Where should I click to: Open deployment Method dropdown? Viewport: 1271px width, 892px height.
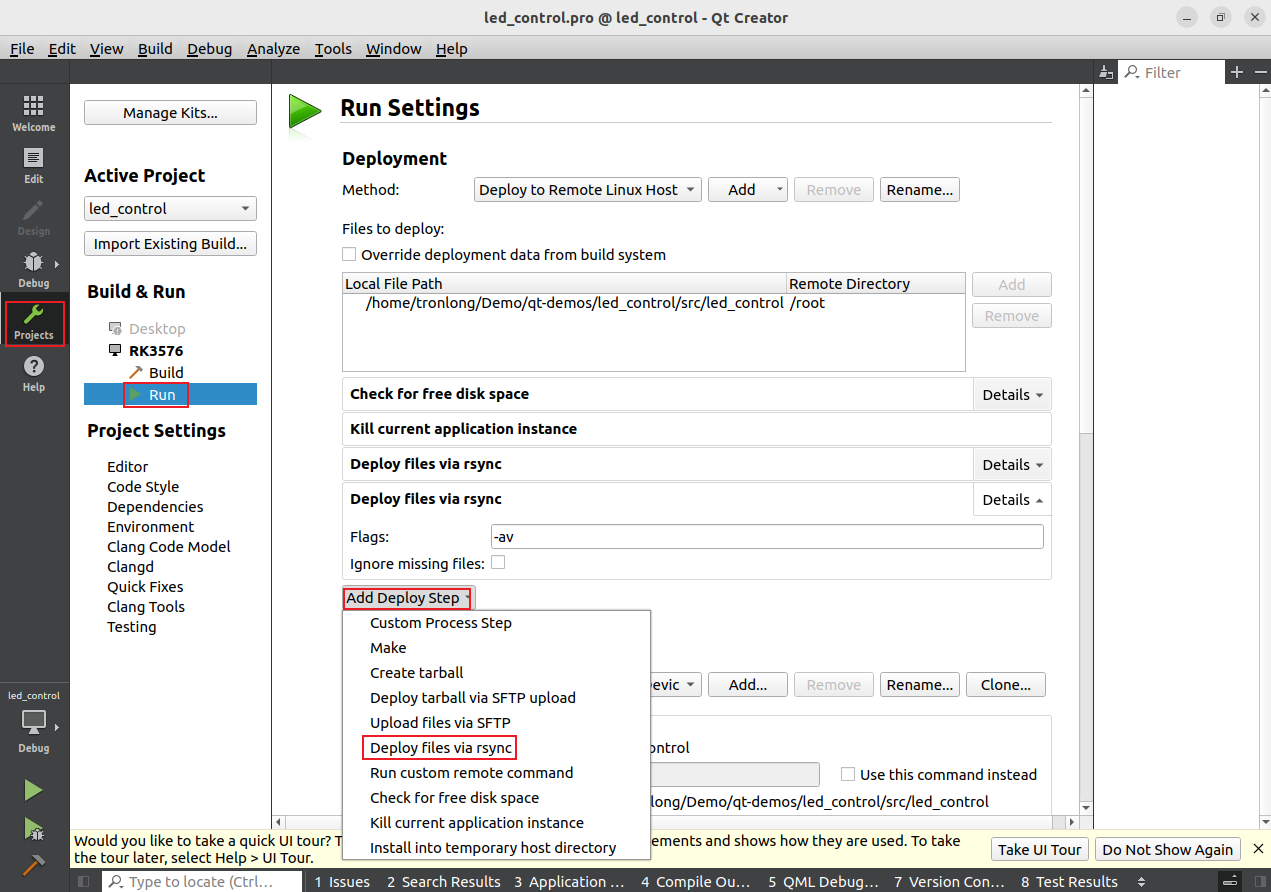pyautogui.click(x=587, y=190)
